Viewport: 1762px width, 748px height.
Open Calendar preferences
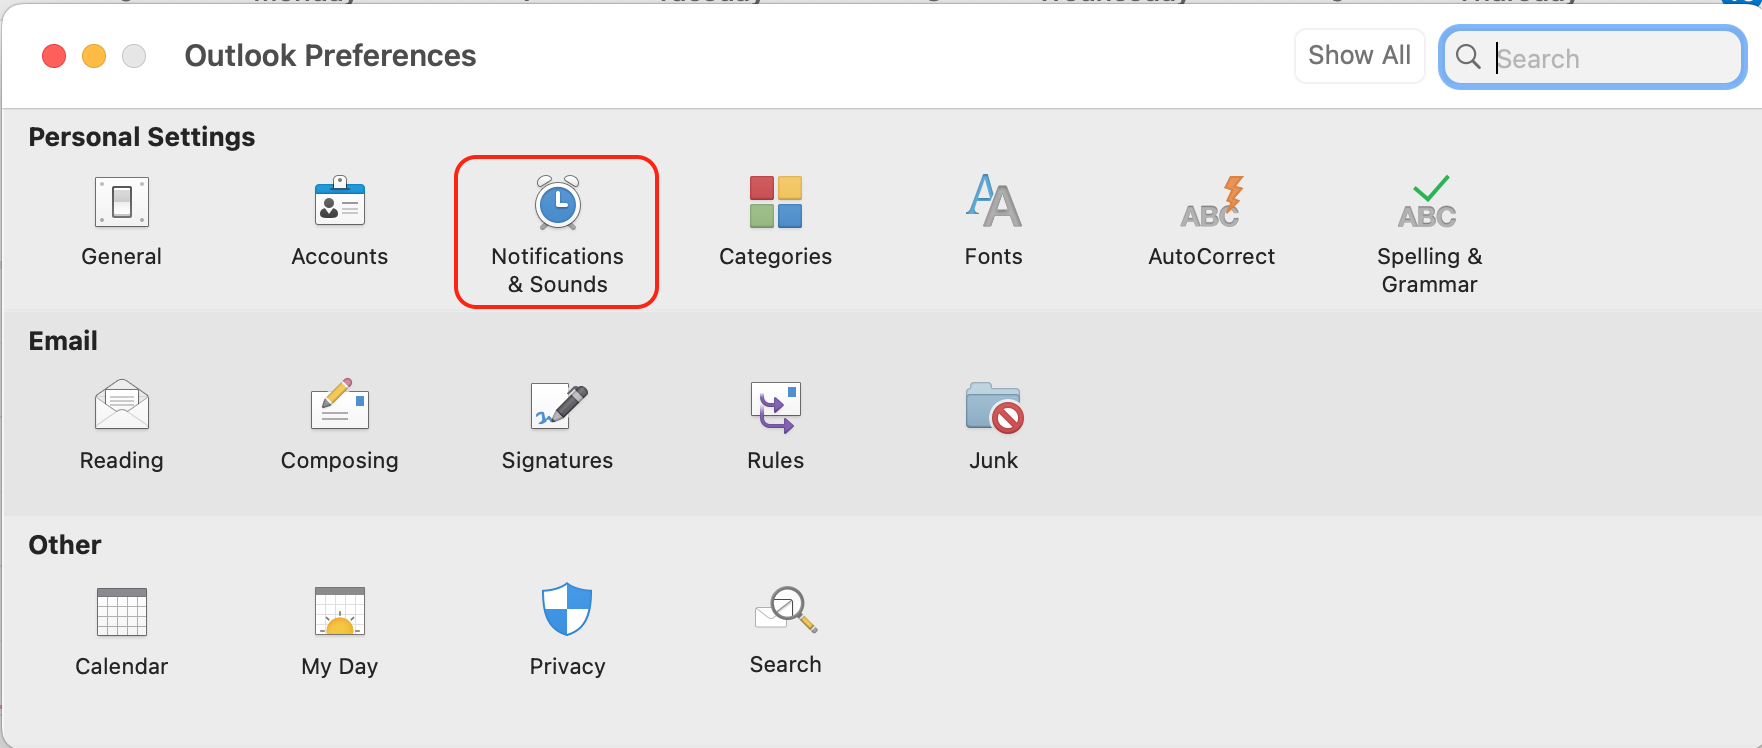122,632
